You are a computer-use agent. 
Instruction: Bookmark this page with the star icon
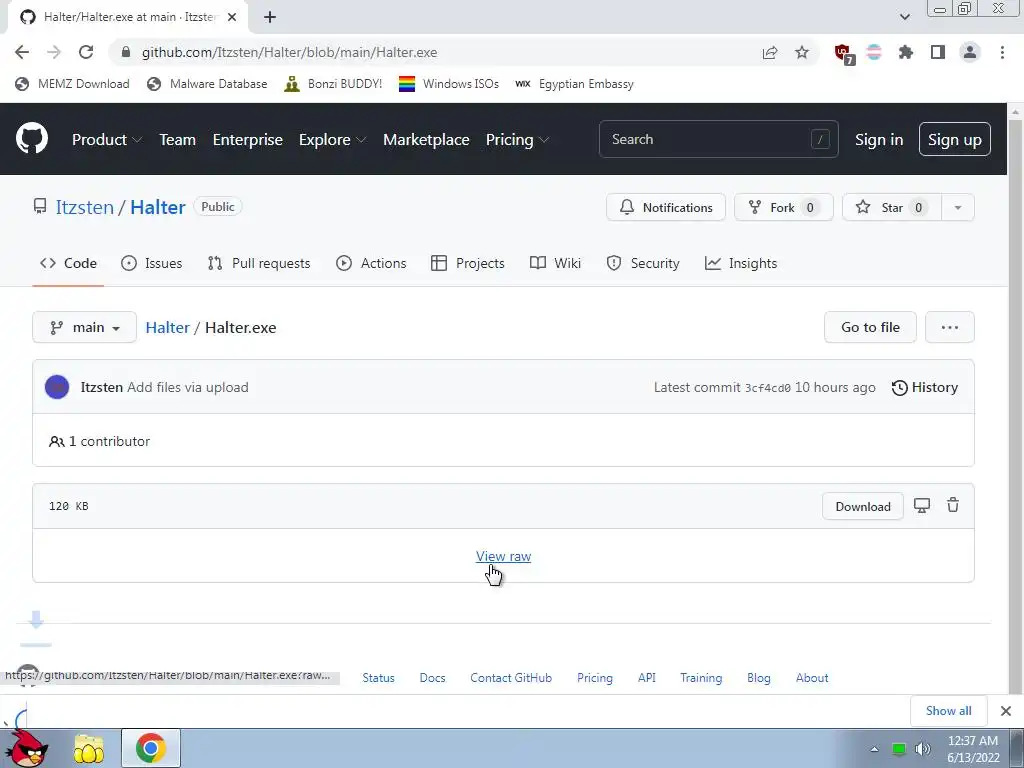pos(802,52)
